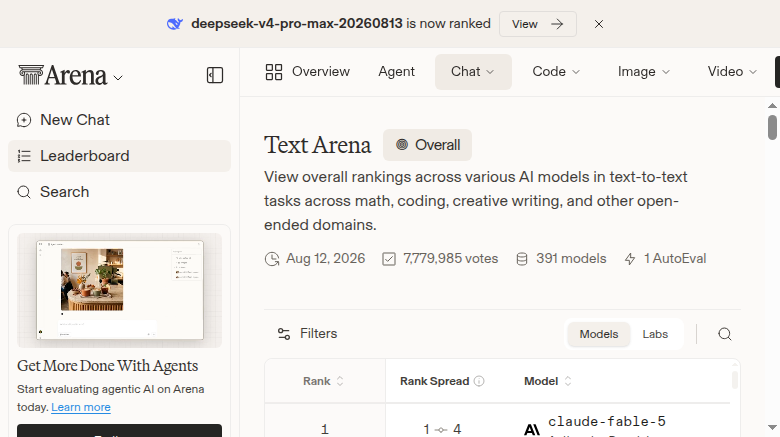
Task: Sort by the Rank column
Action: tap(323, 381)
